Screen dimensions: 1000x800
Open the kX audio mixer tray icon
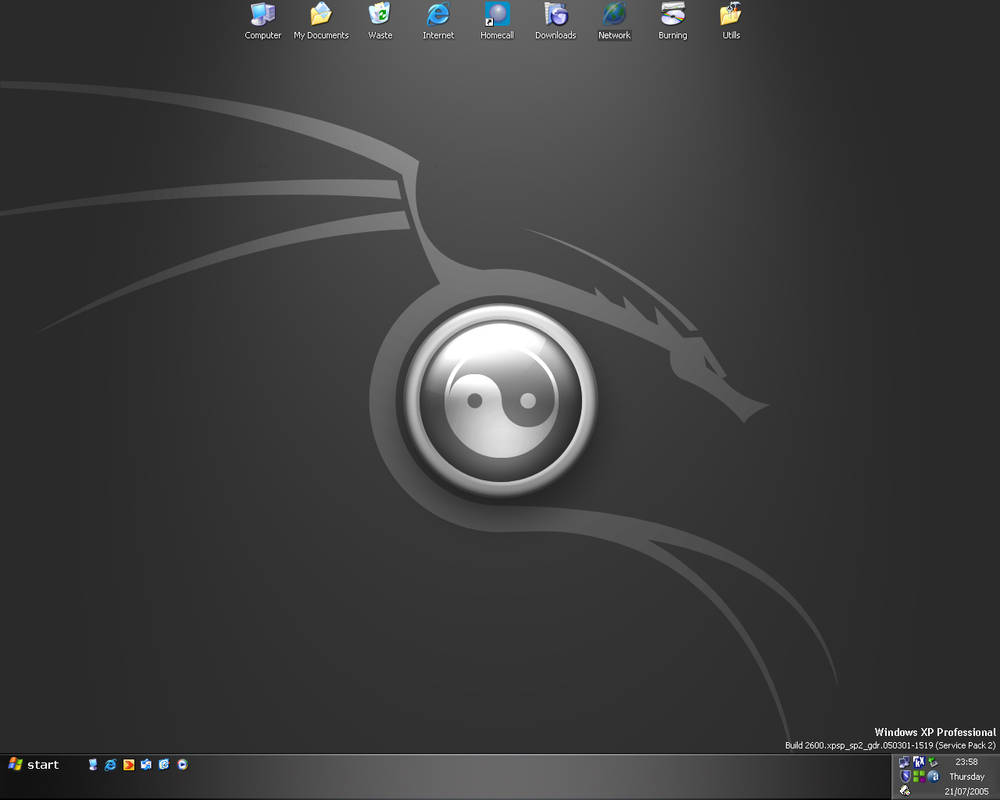[x=918, y=761]
